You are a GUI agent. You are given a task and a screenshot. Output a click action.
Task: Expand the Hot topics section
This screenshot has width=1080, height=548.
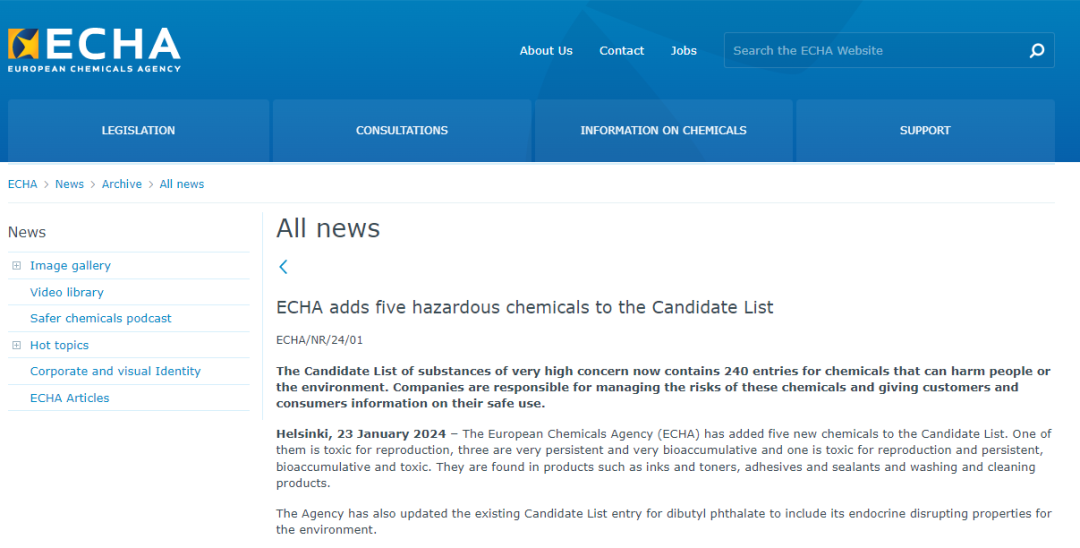coord(16,345)
